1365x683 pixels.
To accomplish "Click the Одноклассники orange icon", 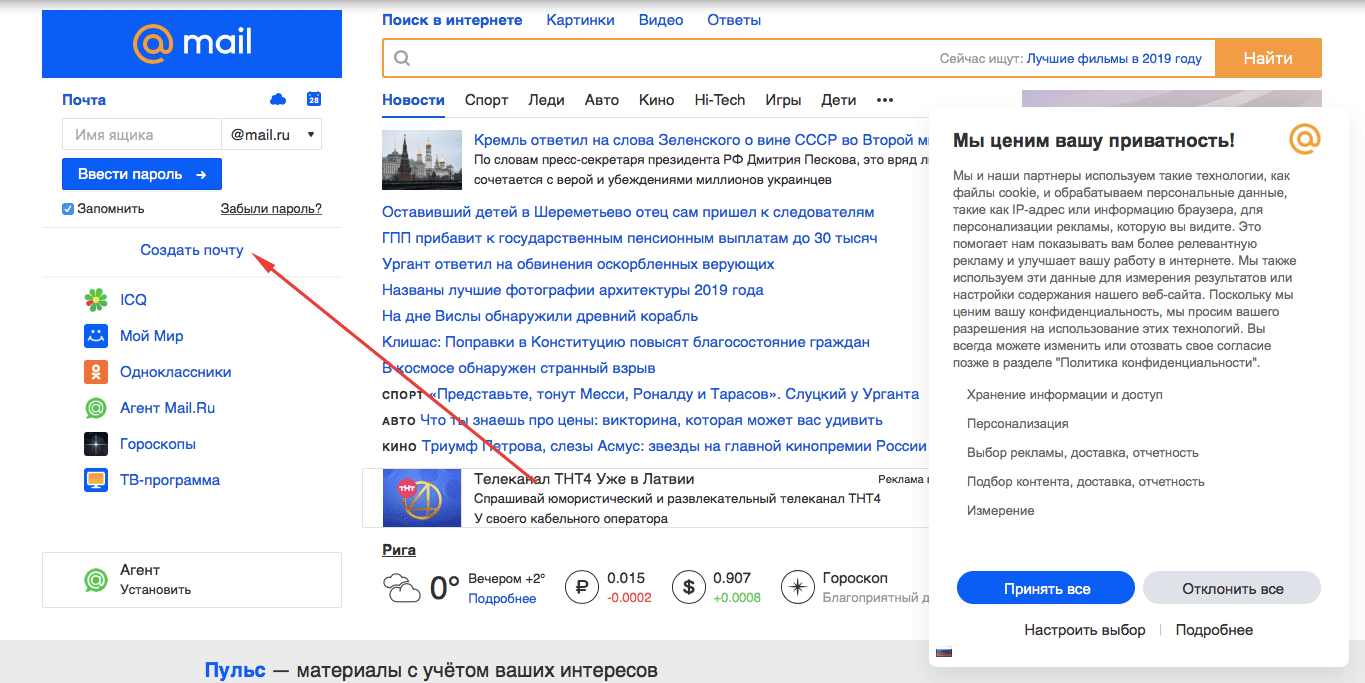I will 95,372.
